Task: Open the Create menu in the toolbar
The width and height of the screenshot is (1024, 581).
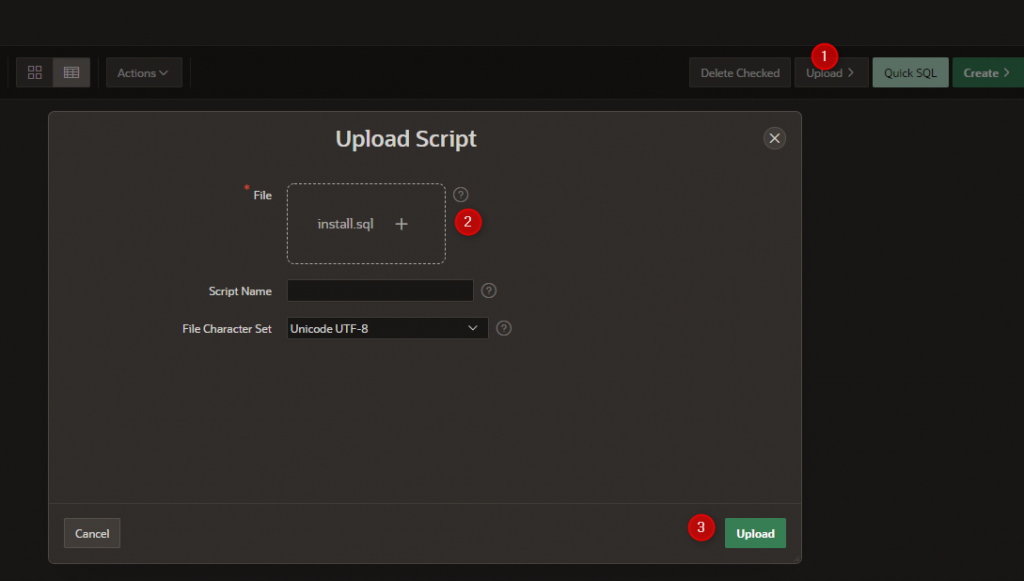Action: [x=987, y=73]
